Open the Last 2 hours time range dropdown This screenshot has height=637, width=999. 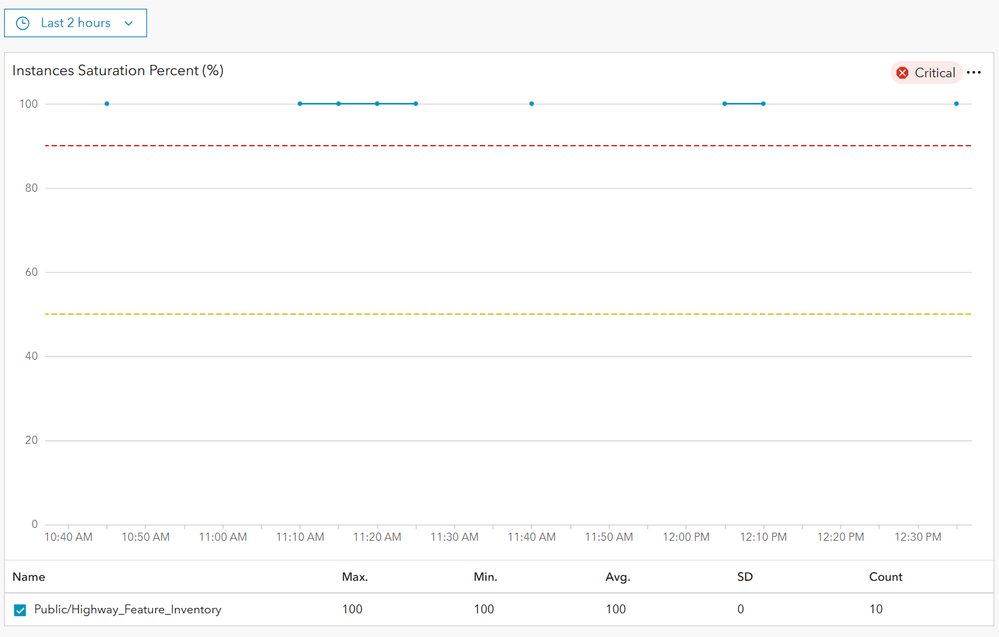coord(76,23)
